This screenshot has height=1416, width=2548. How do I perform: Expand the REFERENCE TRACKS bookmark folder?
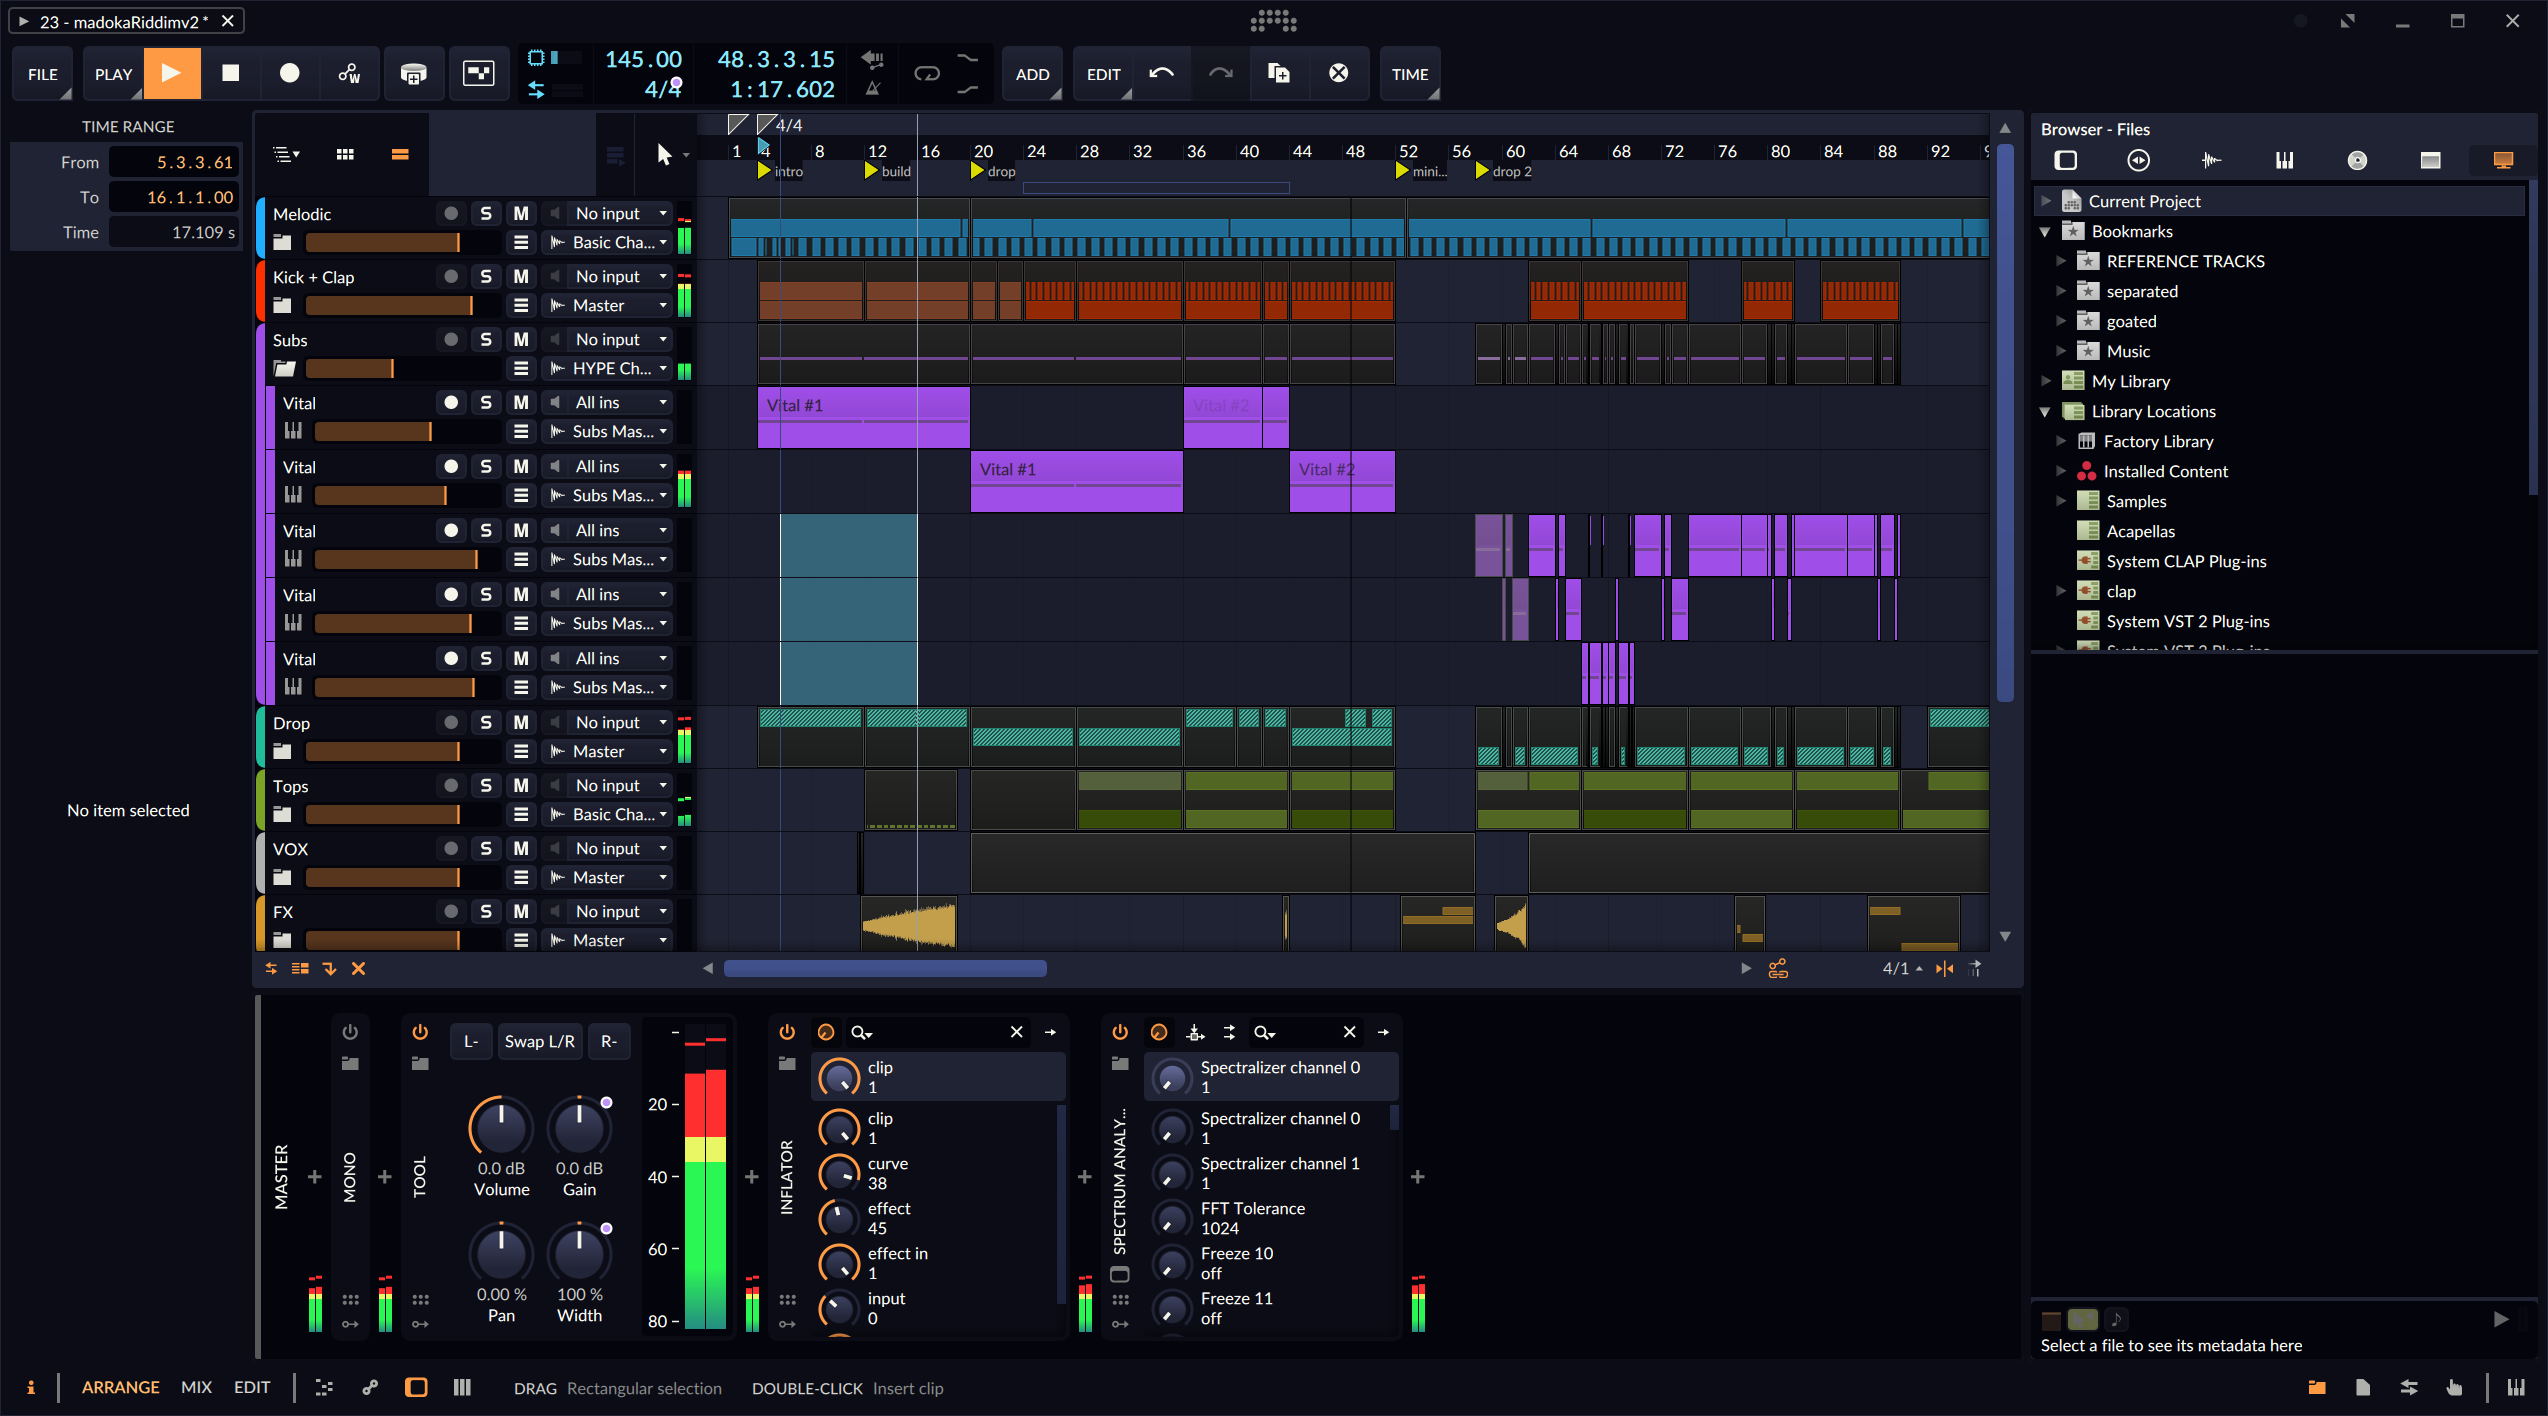(x=2061, y=261)
